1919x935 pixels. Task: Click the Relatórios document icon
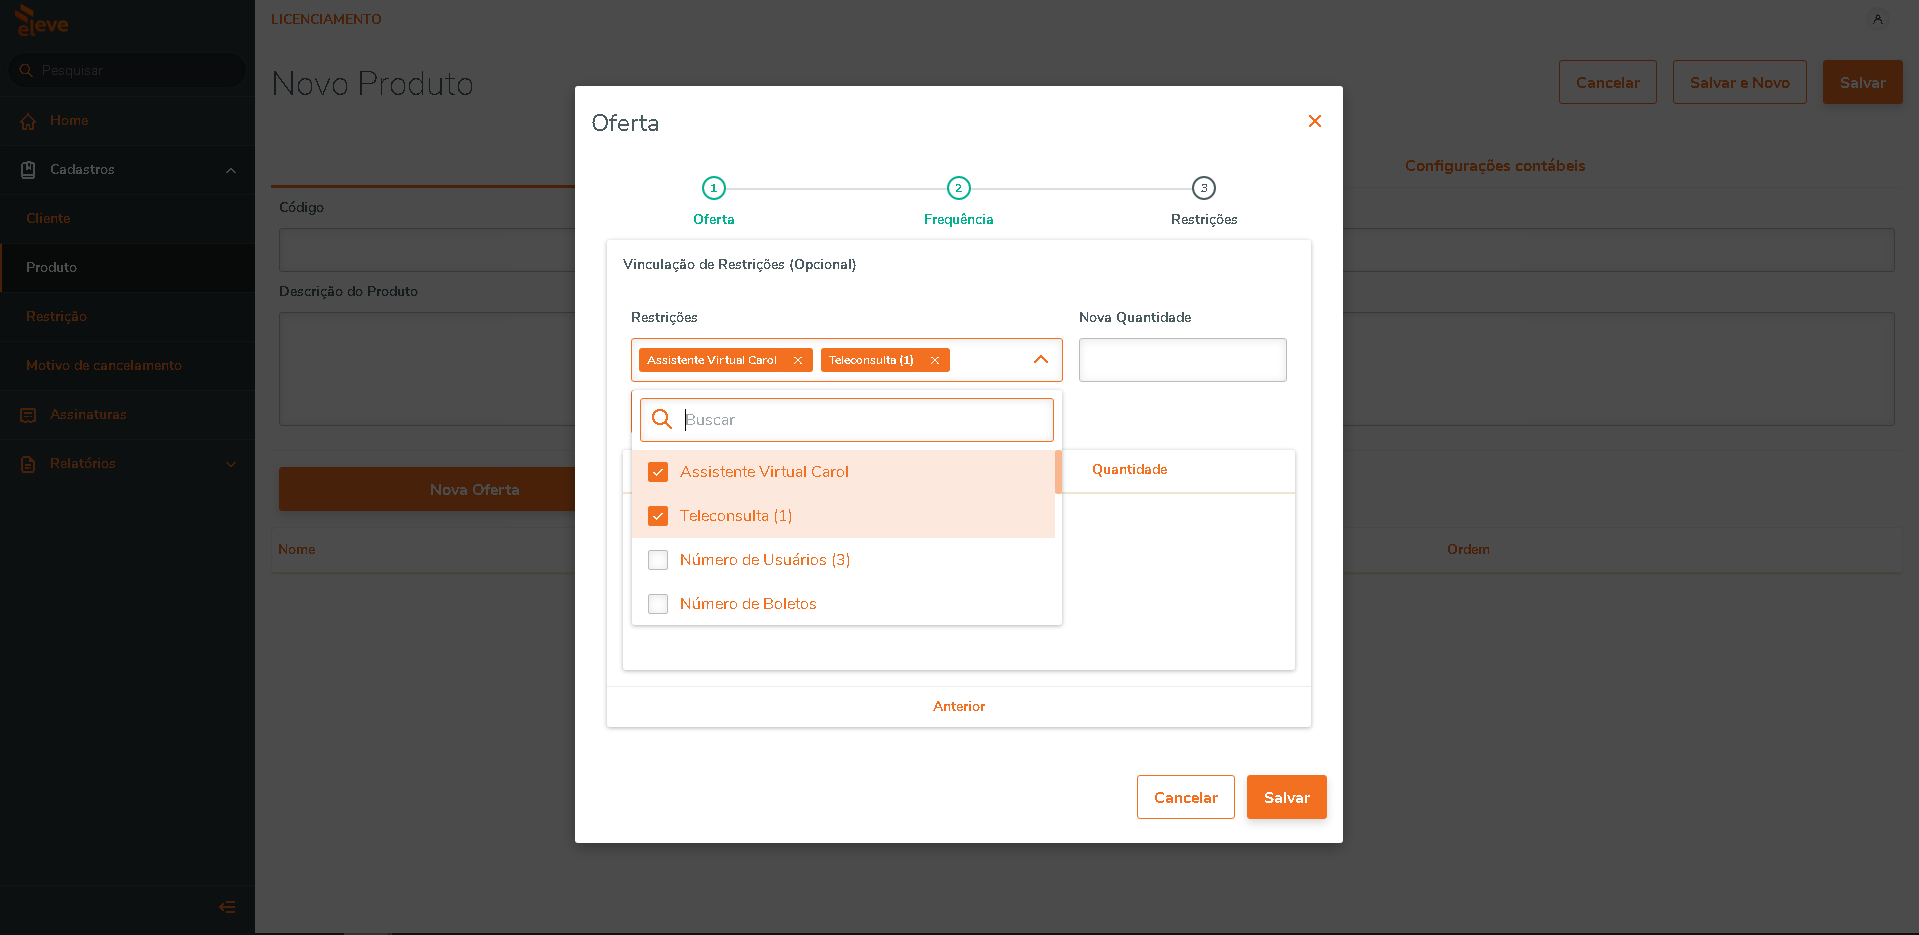(28, 464)
